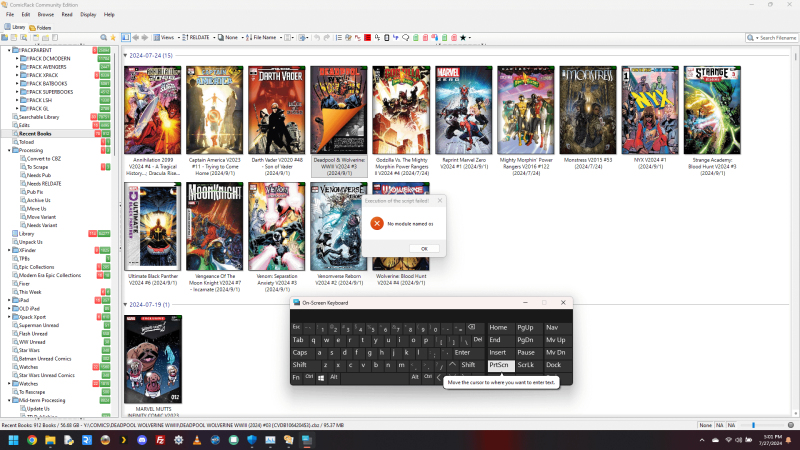Collapse the 2024-07-24 group header
The height and width of the screenshot is (450, 800).
126,56
